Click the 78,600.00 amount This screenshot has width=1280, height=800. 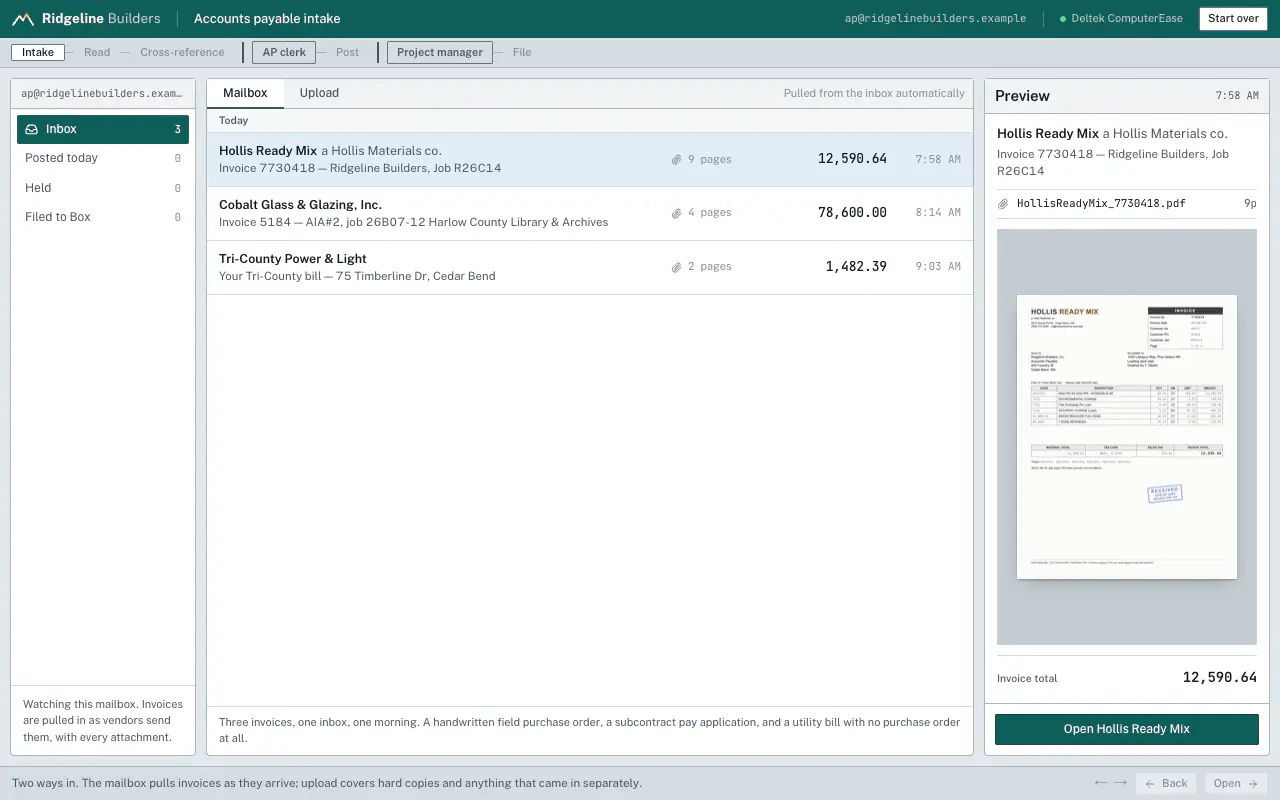[x=852, y=213]
